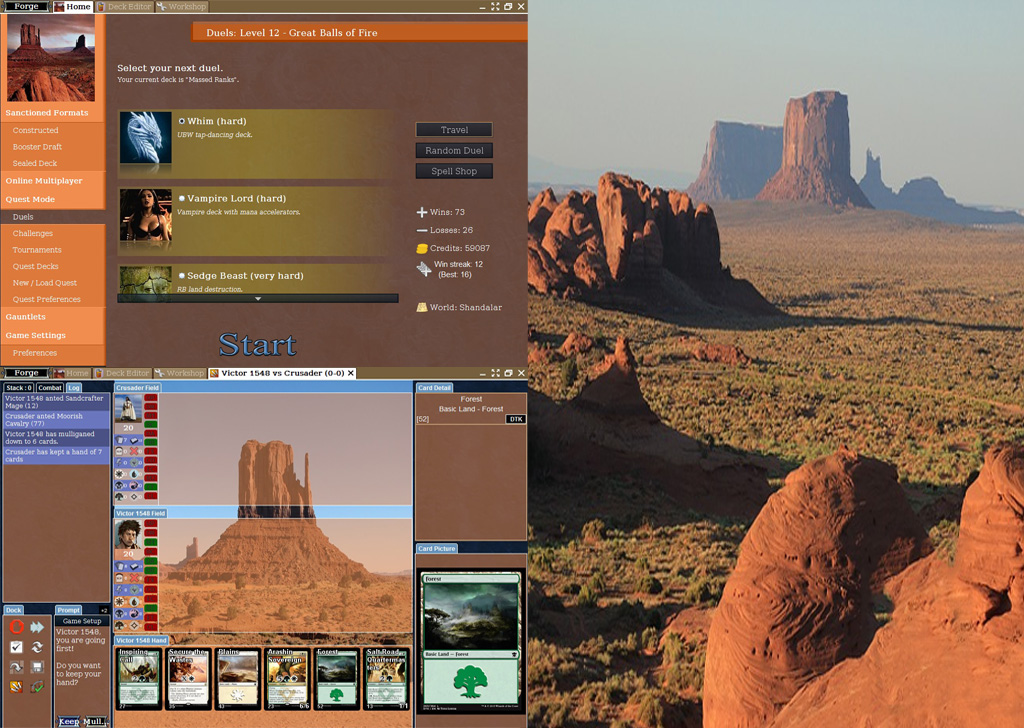Click the claw-mark icon in the Dock
Screen dimensions: 1024x728
(x=16, y=687)
